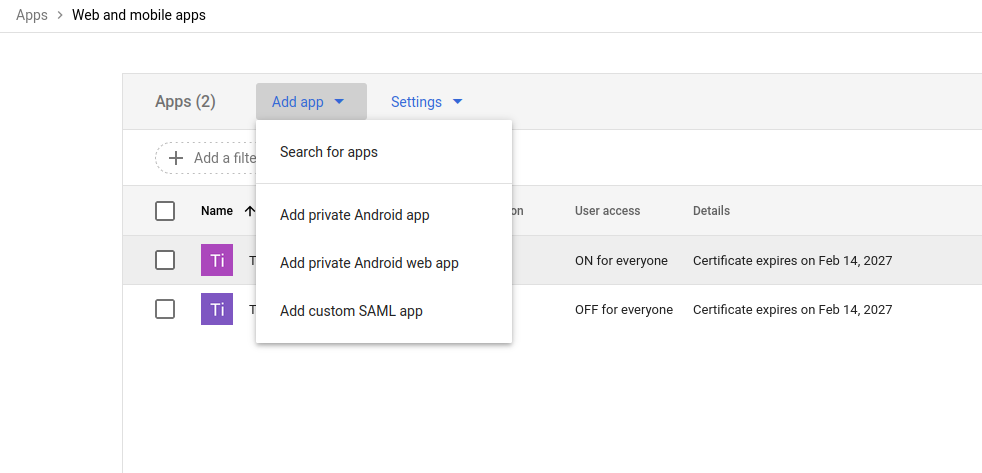The image size is (982, 473).
Task: Click the User access column header
Action: [x=607, y=211]
